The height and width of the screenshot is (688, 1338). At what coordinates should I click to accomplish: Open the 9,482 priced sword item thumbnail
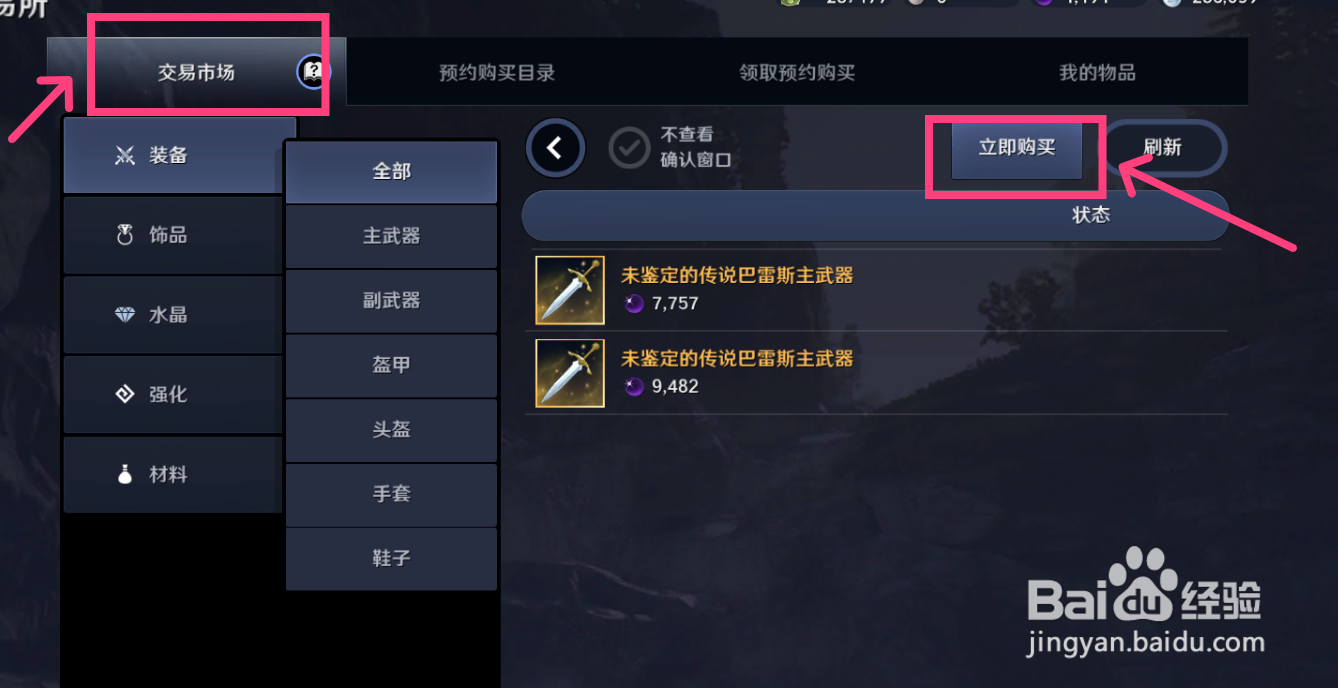tap(570, 373)
